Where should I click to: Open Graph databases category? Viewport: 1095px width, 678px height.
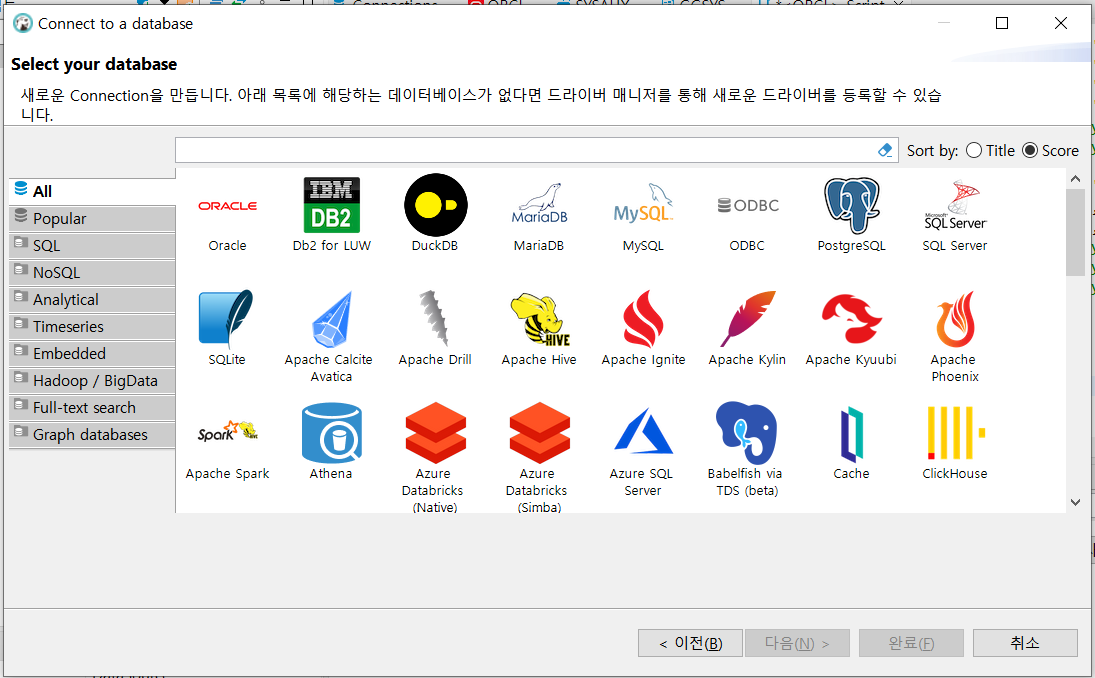point(92,434)
